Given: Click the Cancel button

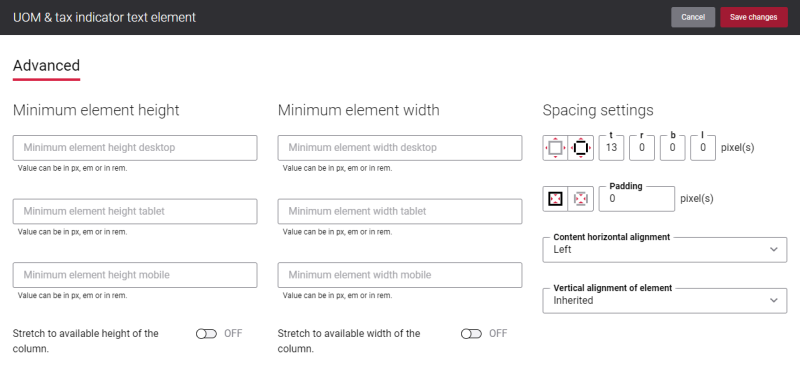Looking at the screenshot, I should pos(693,17).
